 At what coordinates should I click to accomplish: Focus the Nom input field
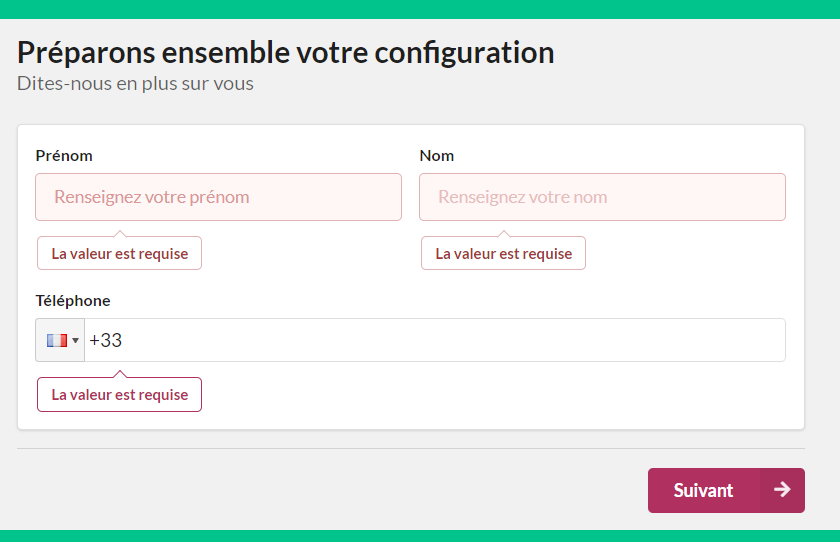[x=602, y=197]
